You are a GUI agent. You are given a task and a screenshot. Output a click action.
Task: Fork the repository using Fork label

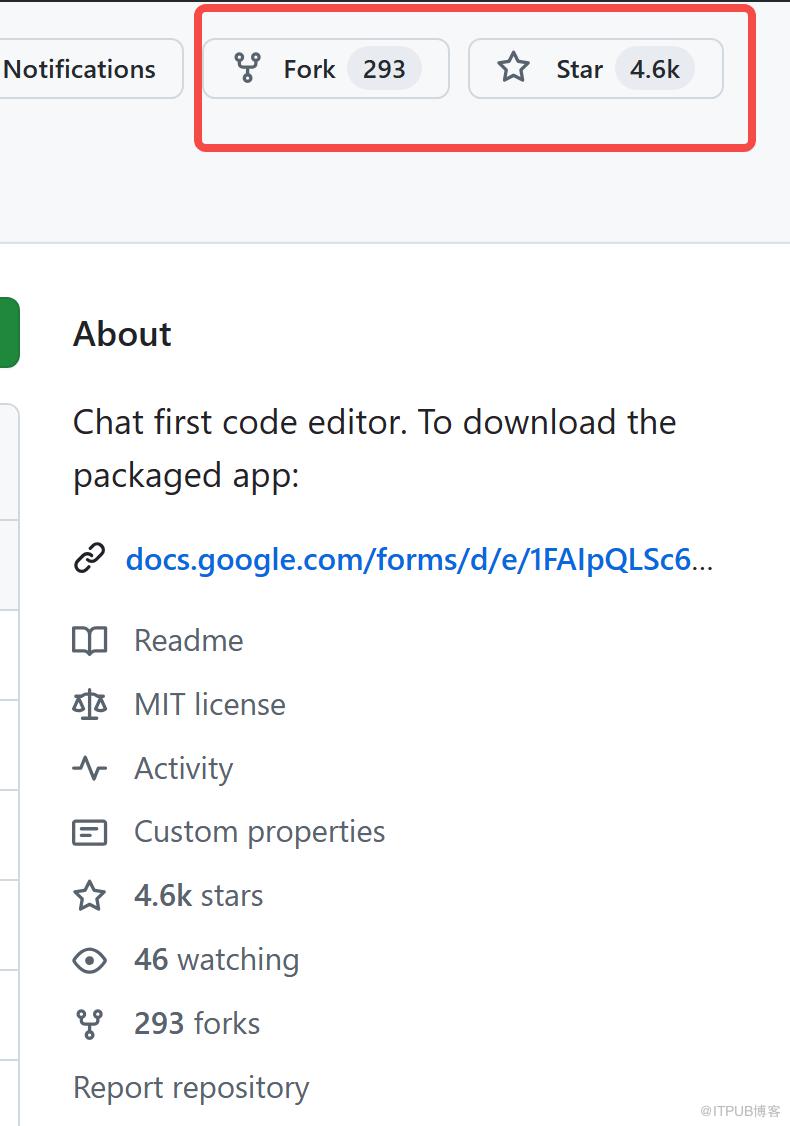tap(309, 69)
